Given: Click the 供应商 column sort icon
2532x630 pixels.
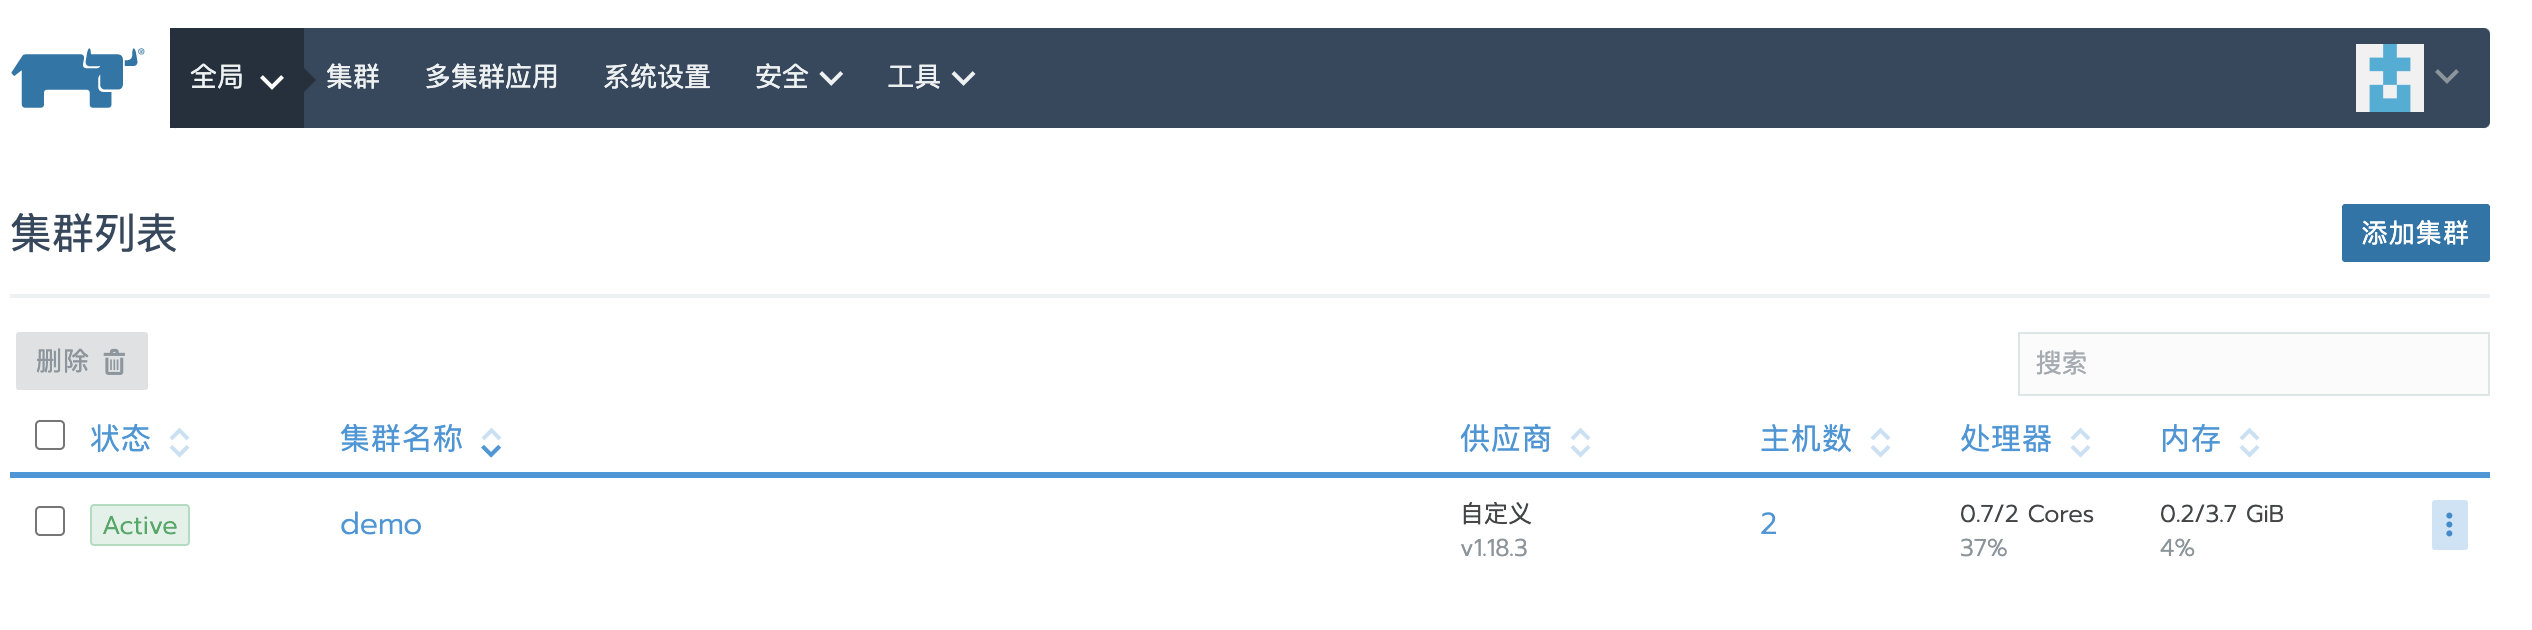Looking at the screenshot, I should pyautogui.click(x=1580, y=441).
